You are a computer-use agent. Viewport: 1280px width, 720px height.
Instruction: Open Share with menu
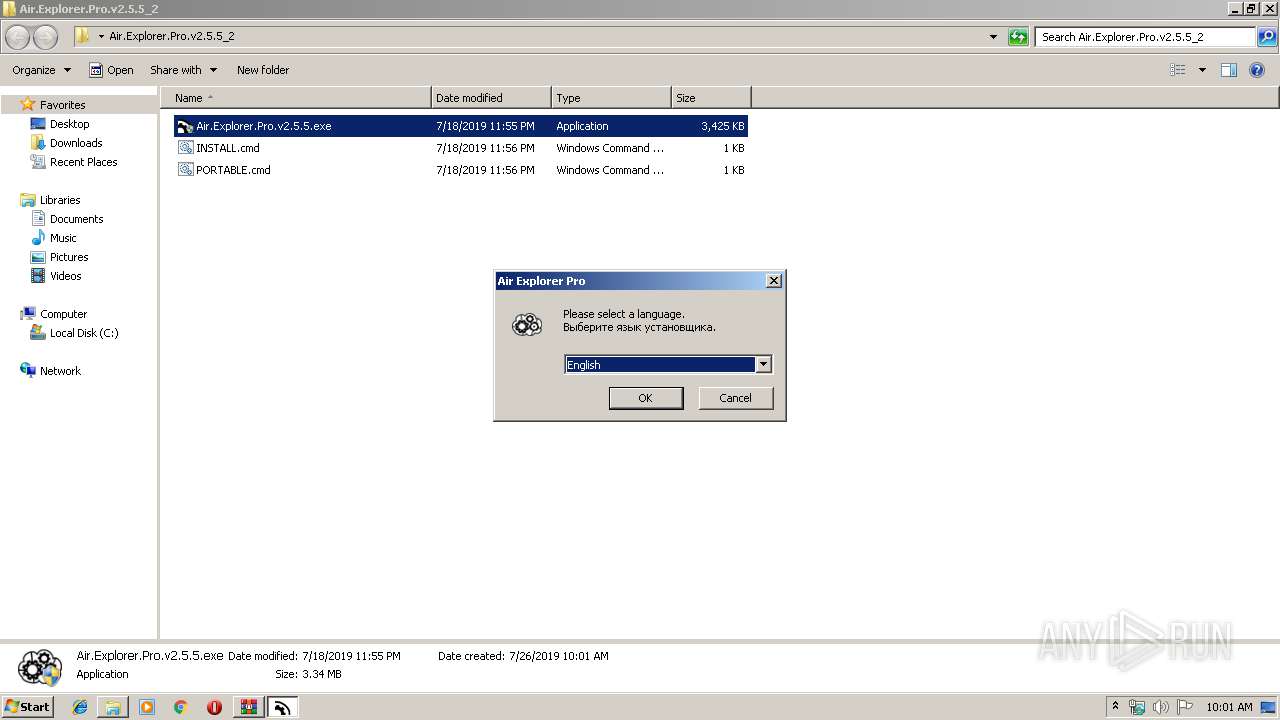point(183,70)
